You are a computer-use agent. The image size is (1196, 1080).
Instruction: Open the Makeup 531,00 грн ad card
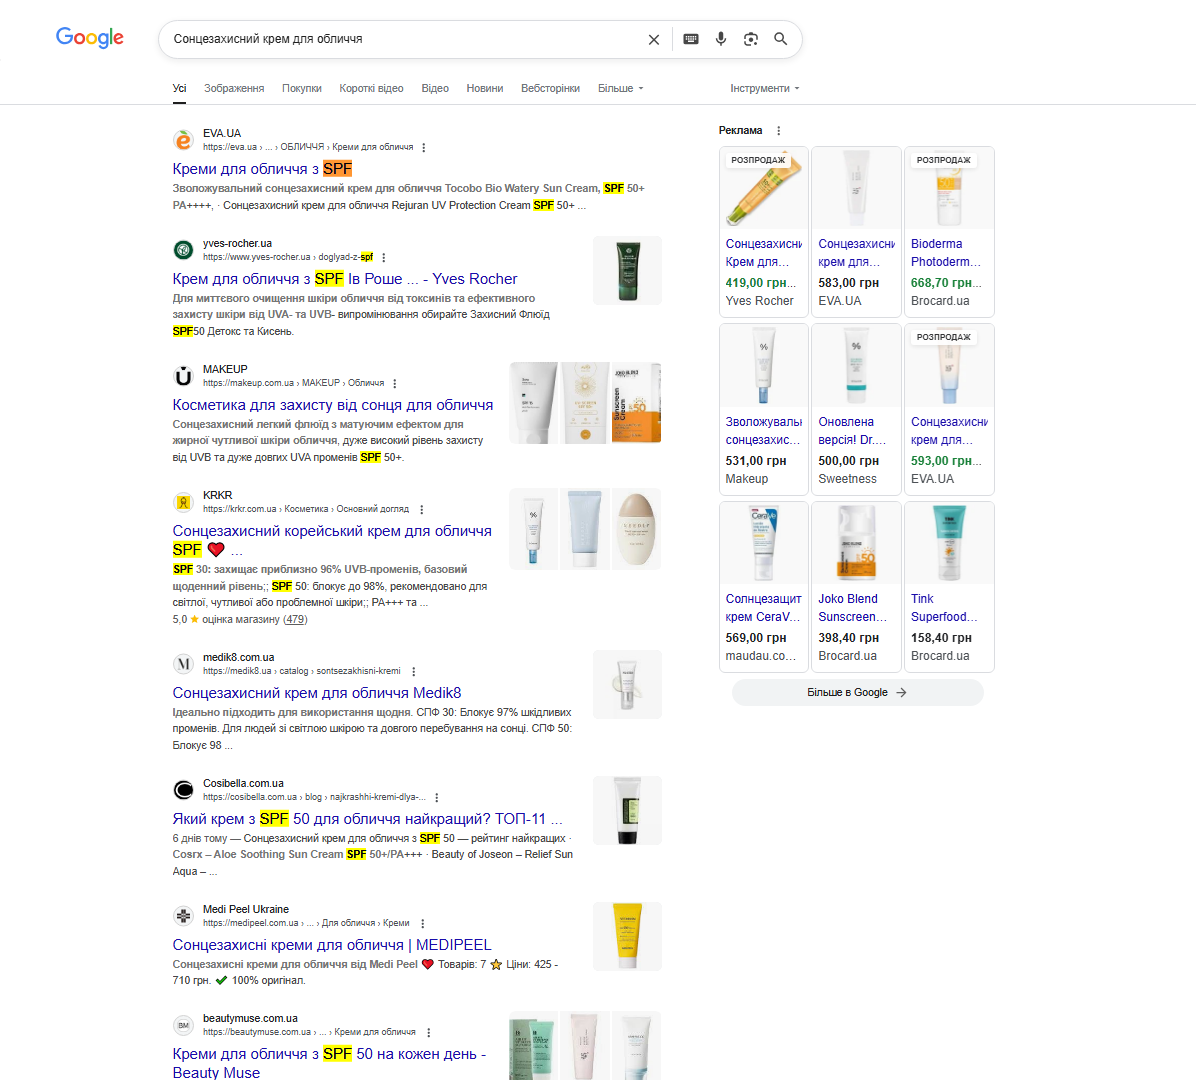point(764,410)
